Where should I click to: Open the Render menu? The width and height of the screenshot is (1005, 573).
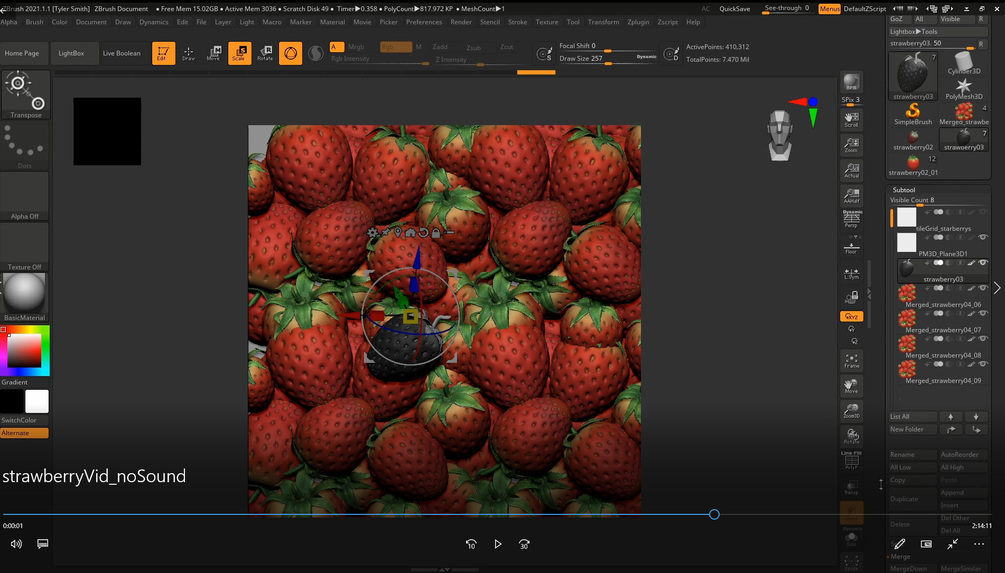coord(461,22)
